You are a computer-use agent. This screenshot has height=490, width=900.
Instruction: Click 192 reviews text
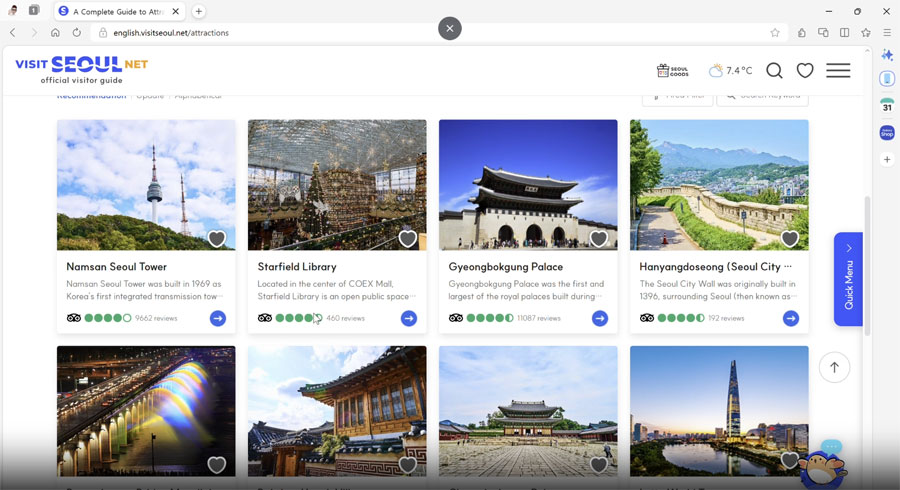726,318
